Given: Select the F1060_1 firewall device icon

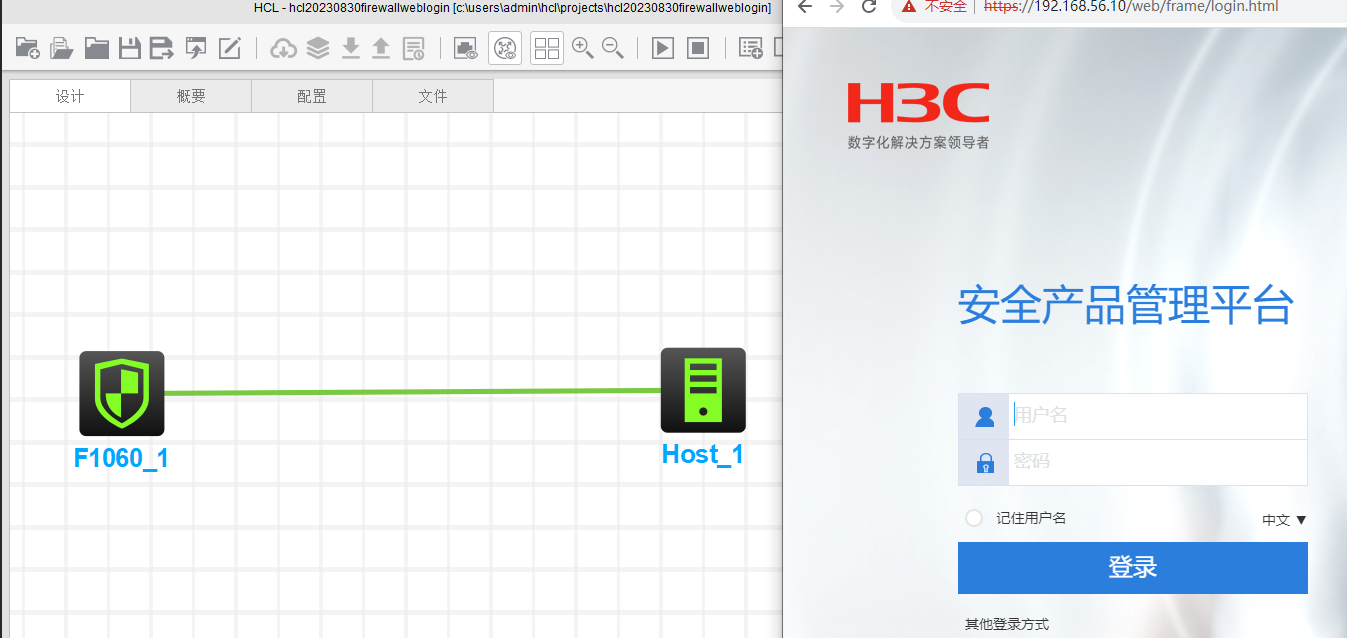Looking at the screenshot, I should point(122,393).
